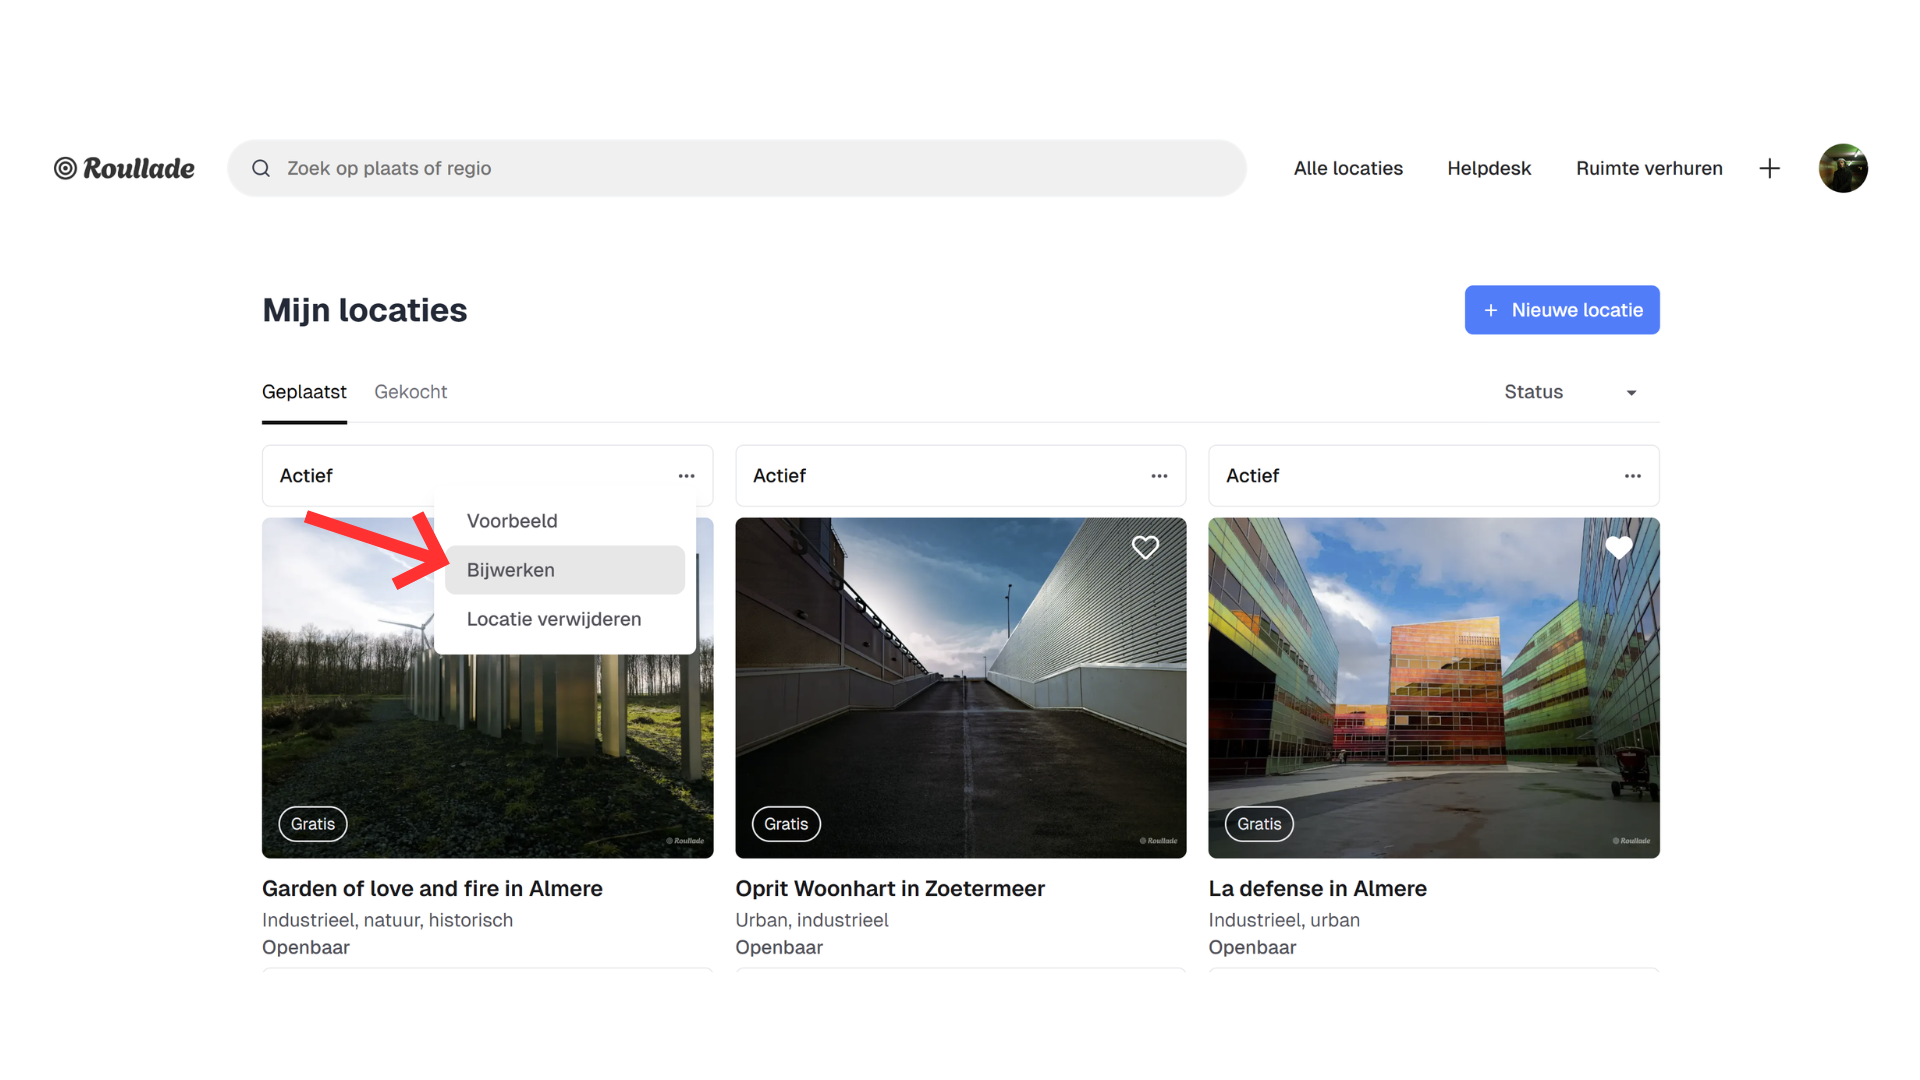Open three-dot menu on Oprit Woonhart card
1920x1080 pixels.
point(1159,476)
